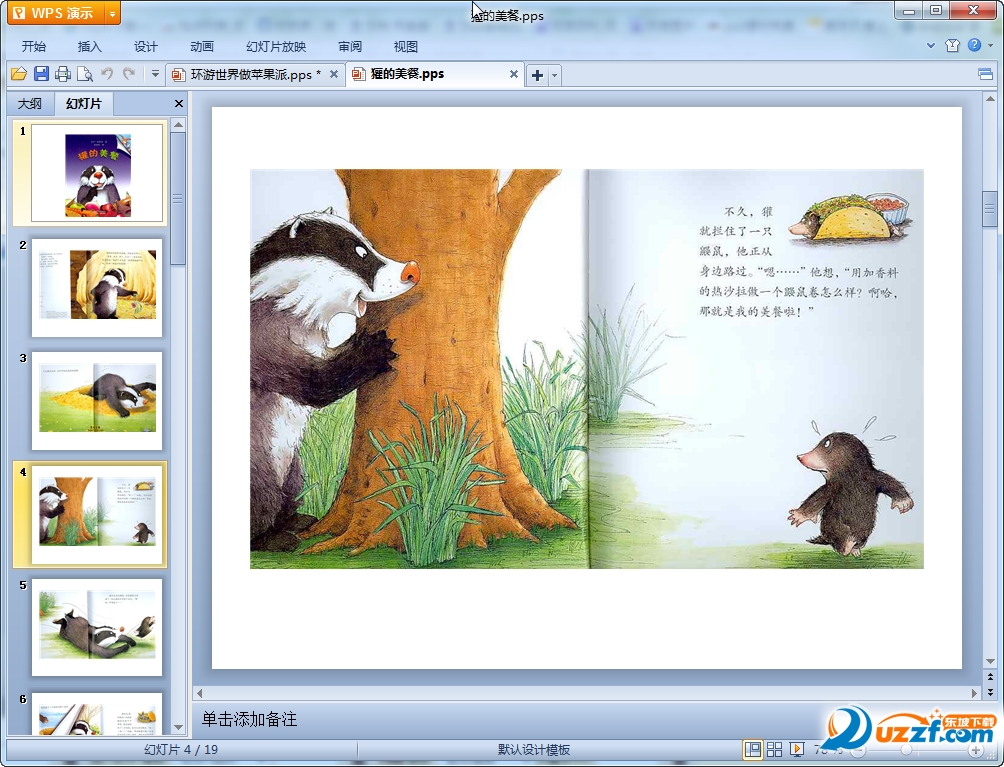Click the horizontal scrollbar right arrow

975,693
